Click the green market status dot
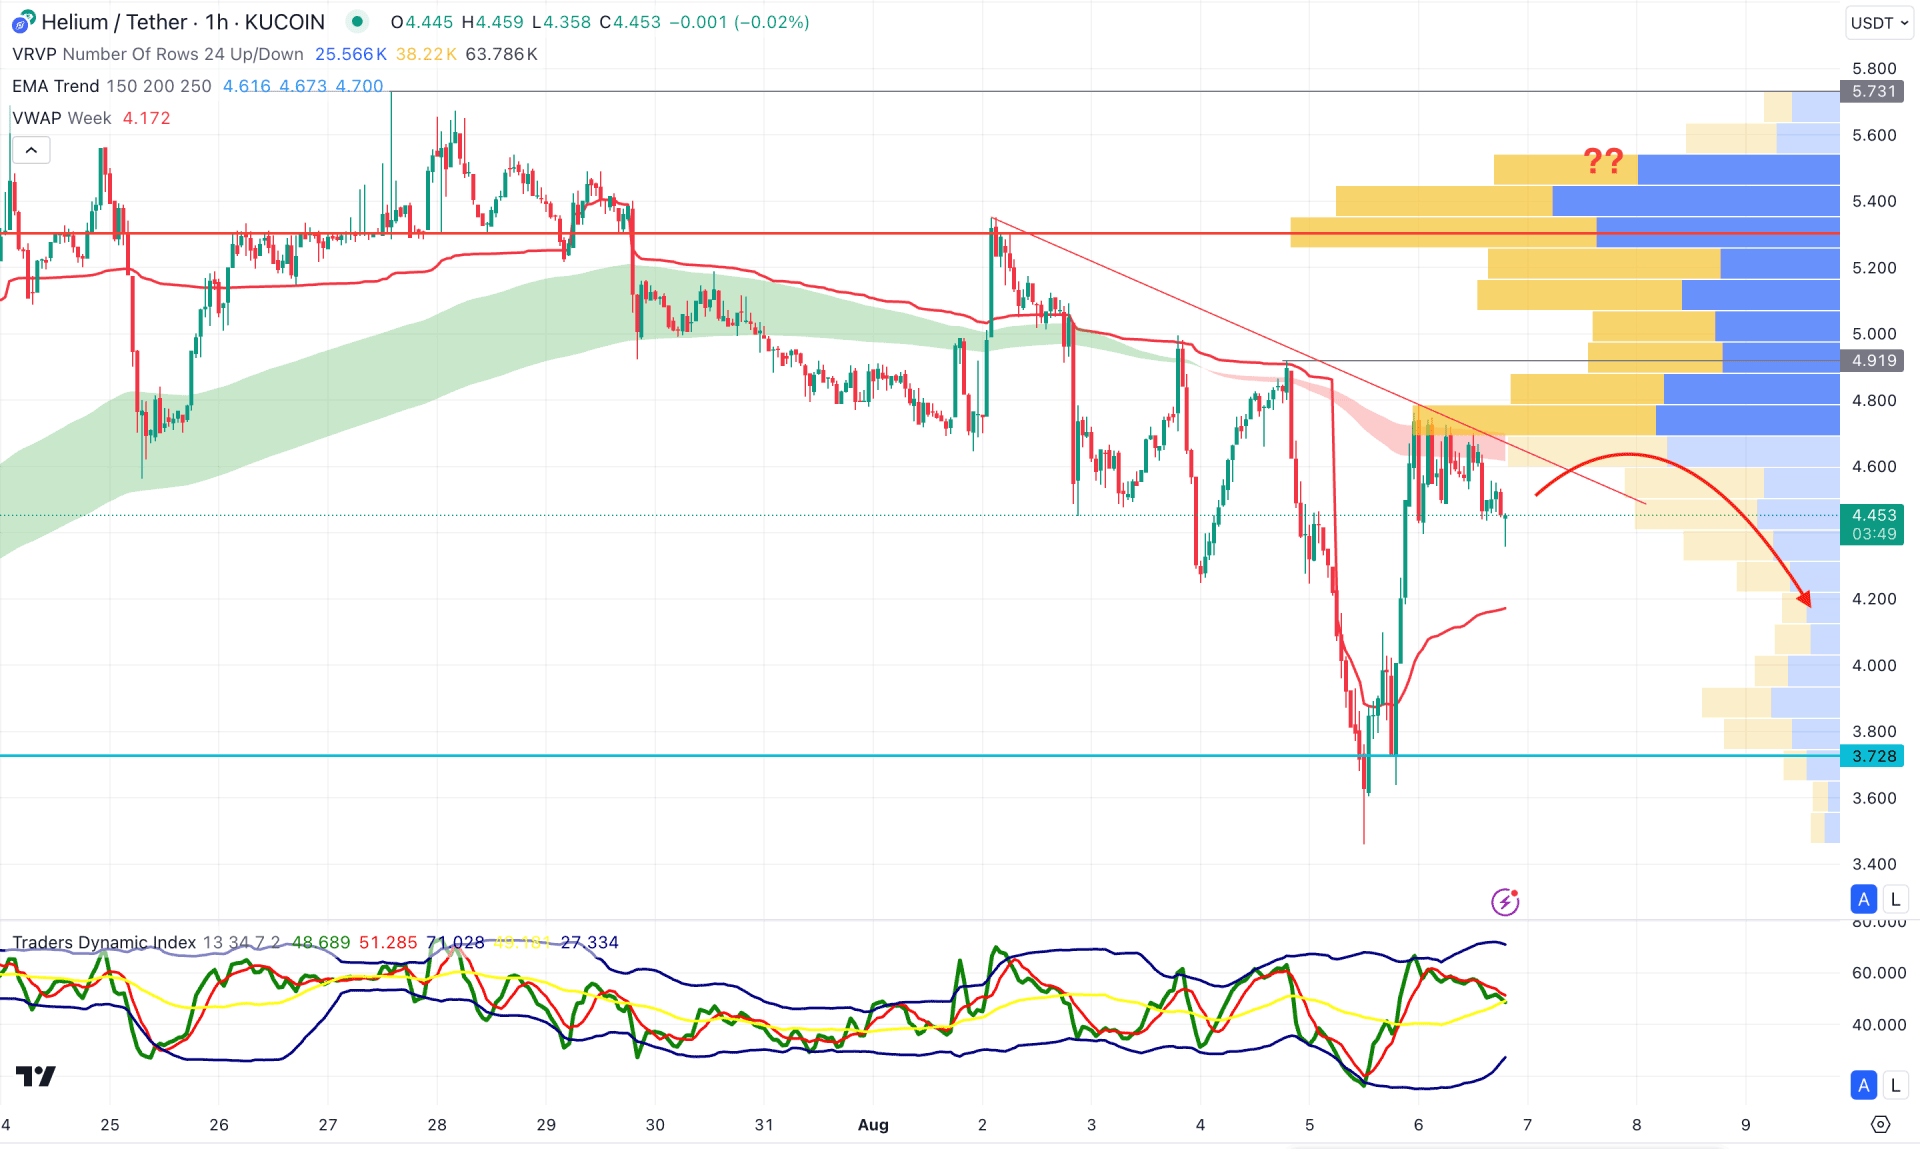 click(x=357, y=21)
